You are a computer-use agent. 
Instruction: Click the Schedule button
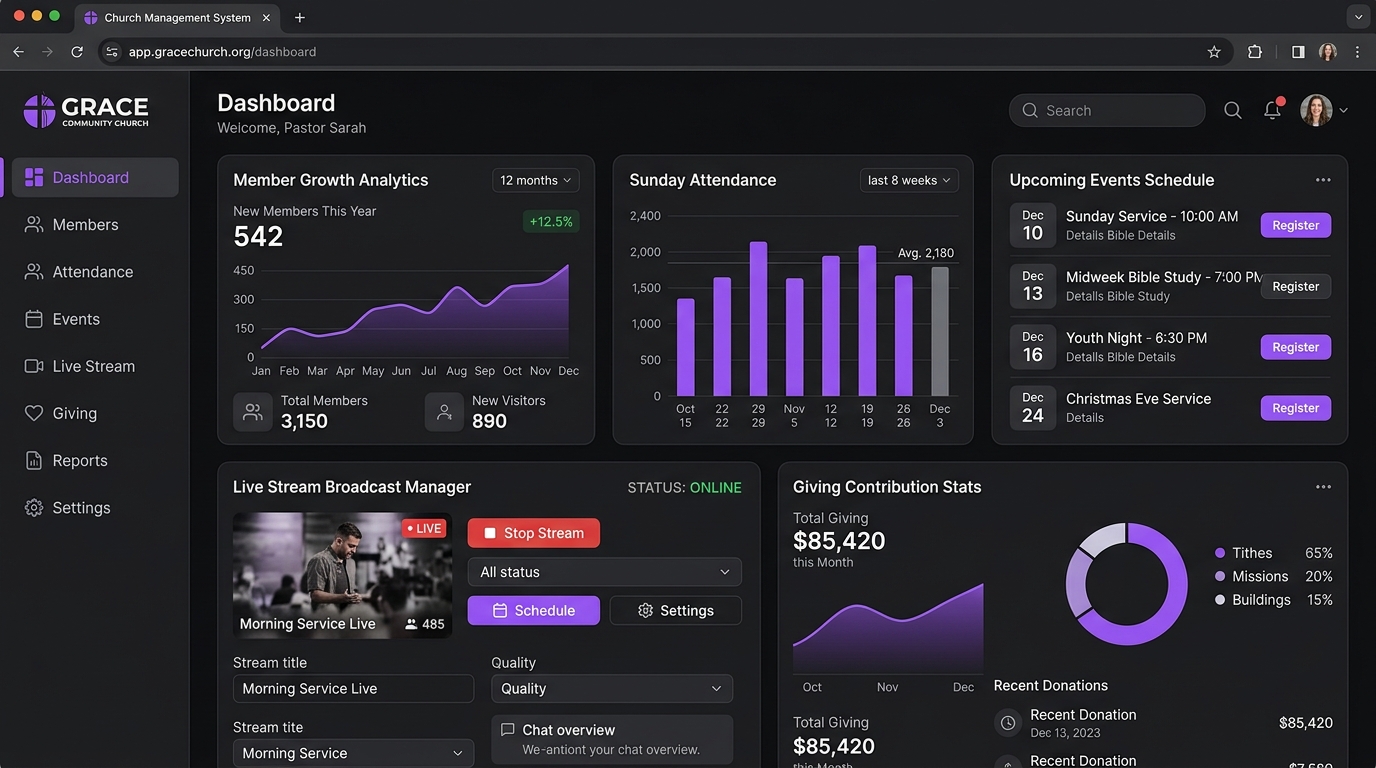(534, 610)
